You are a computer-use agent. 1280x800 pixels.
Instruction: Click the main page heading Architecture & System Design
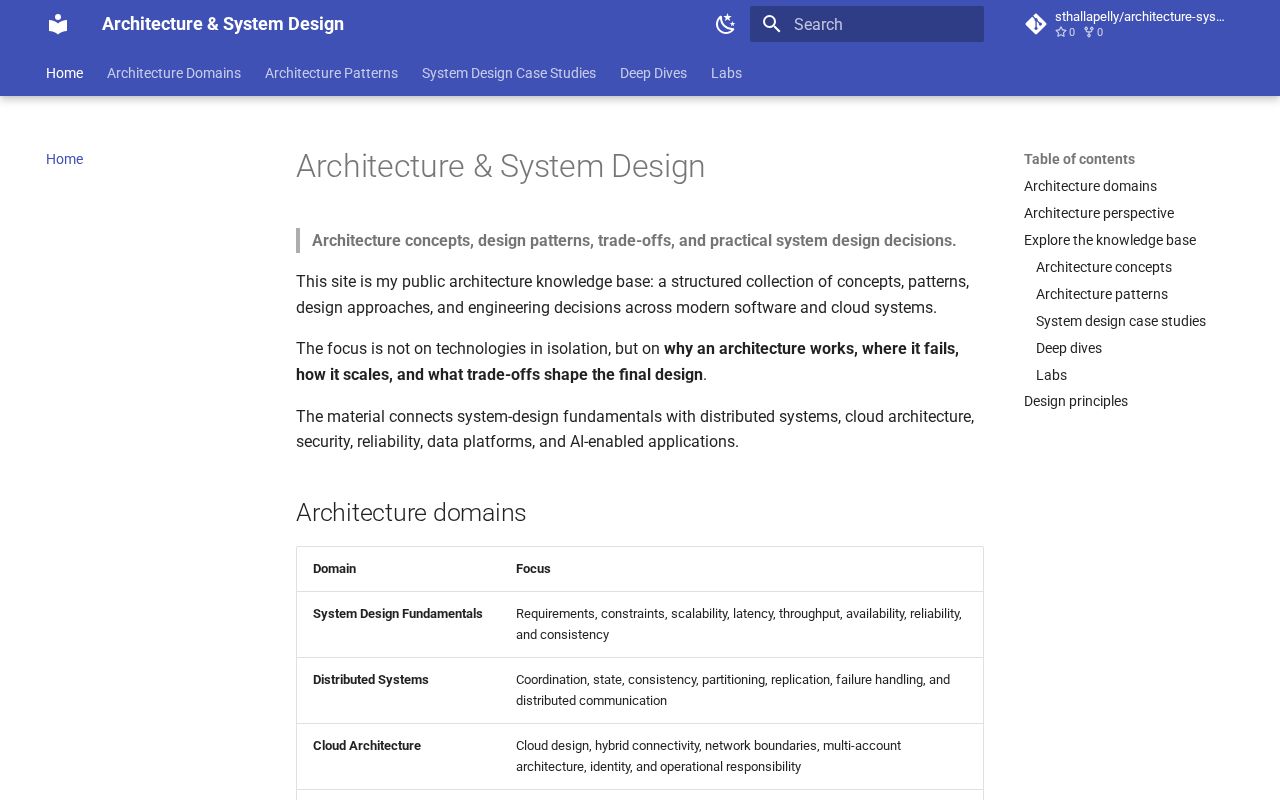pos(500,166)
